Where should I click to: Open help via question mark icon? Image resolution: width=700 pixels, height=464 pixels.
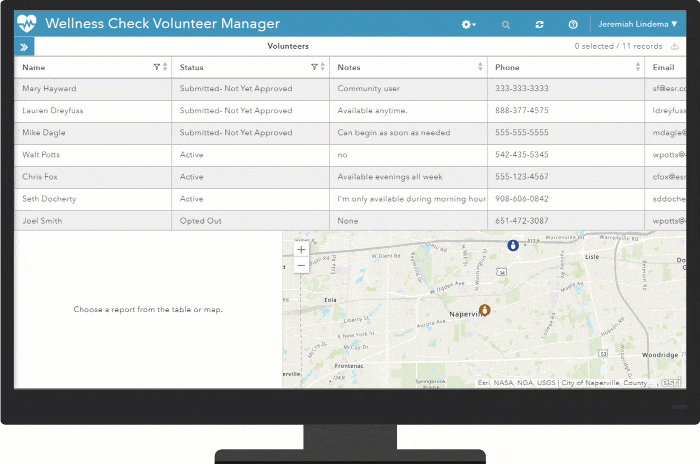coord(573,25)
